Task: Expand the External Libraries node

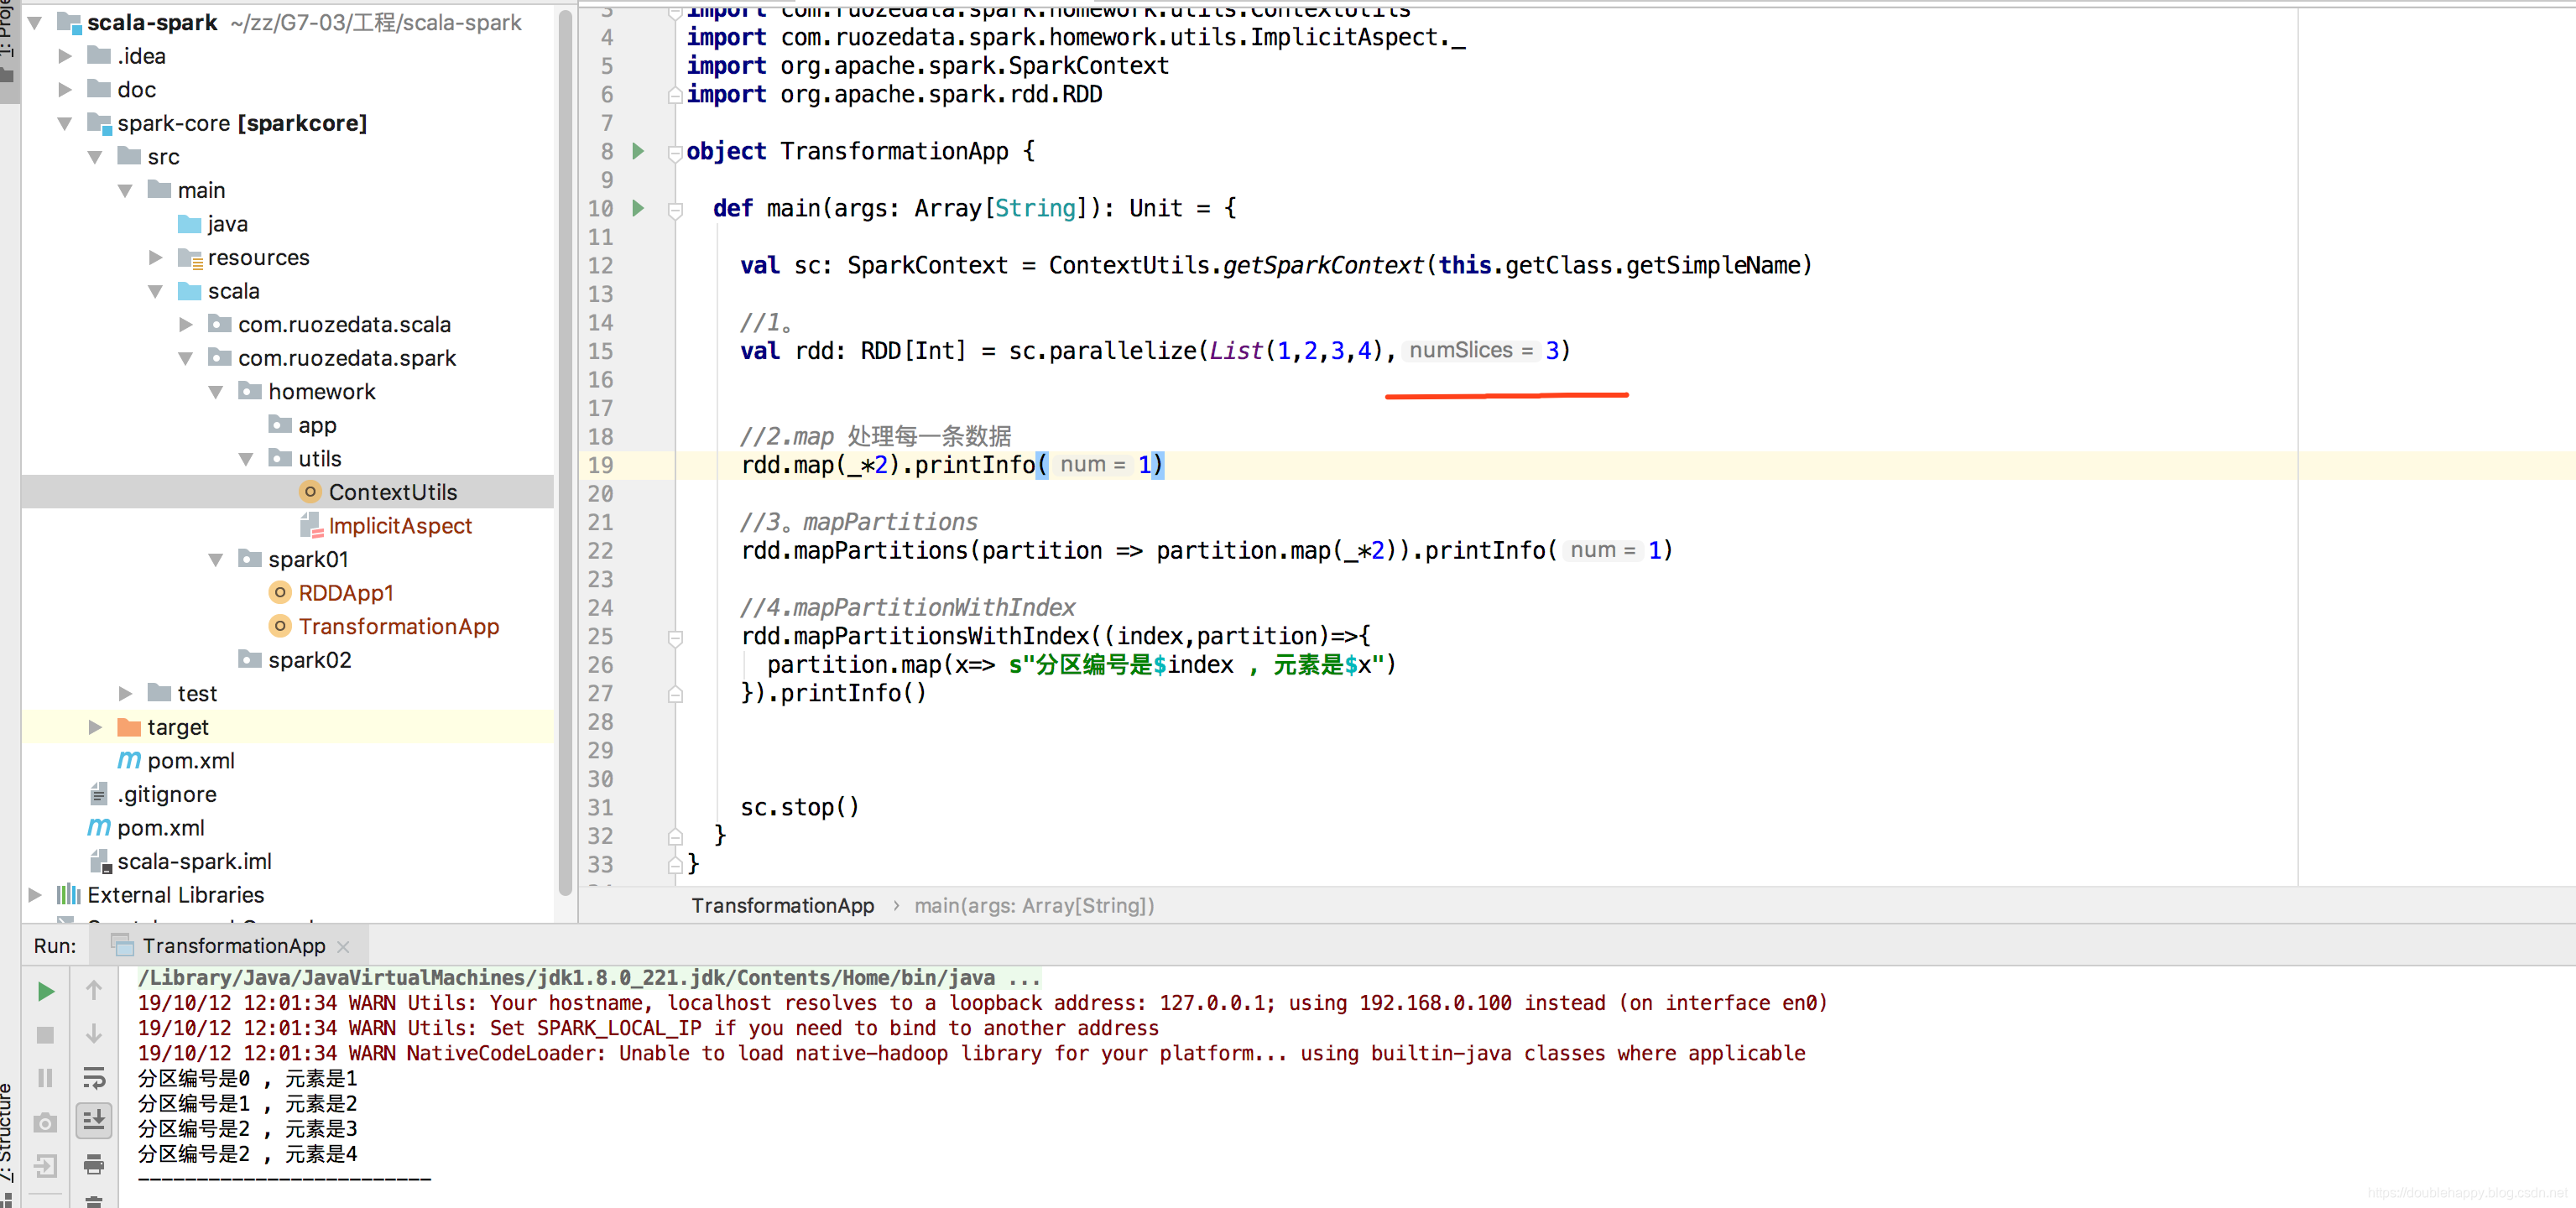Action: pyautogui.click(x=35, y=895)
